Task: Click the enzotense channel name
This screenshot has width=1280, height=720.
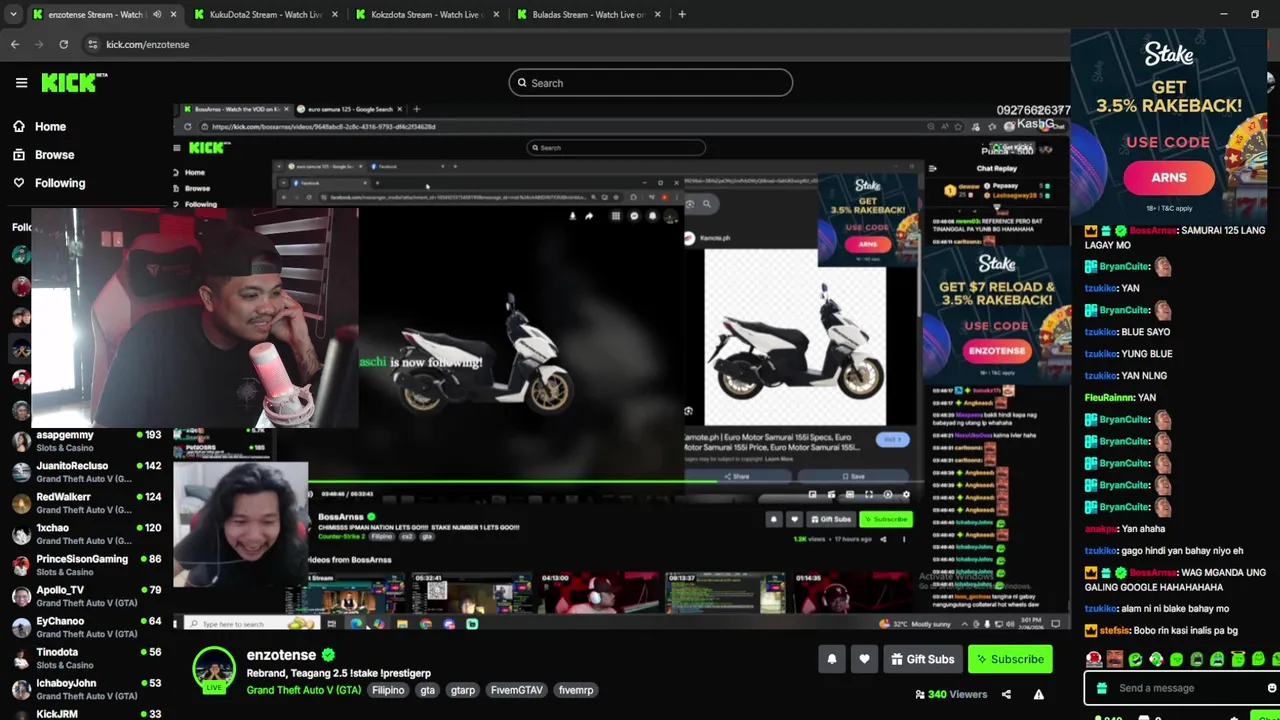Action: point(281,655)
